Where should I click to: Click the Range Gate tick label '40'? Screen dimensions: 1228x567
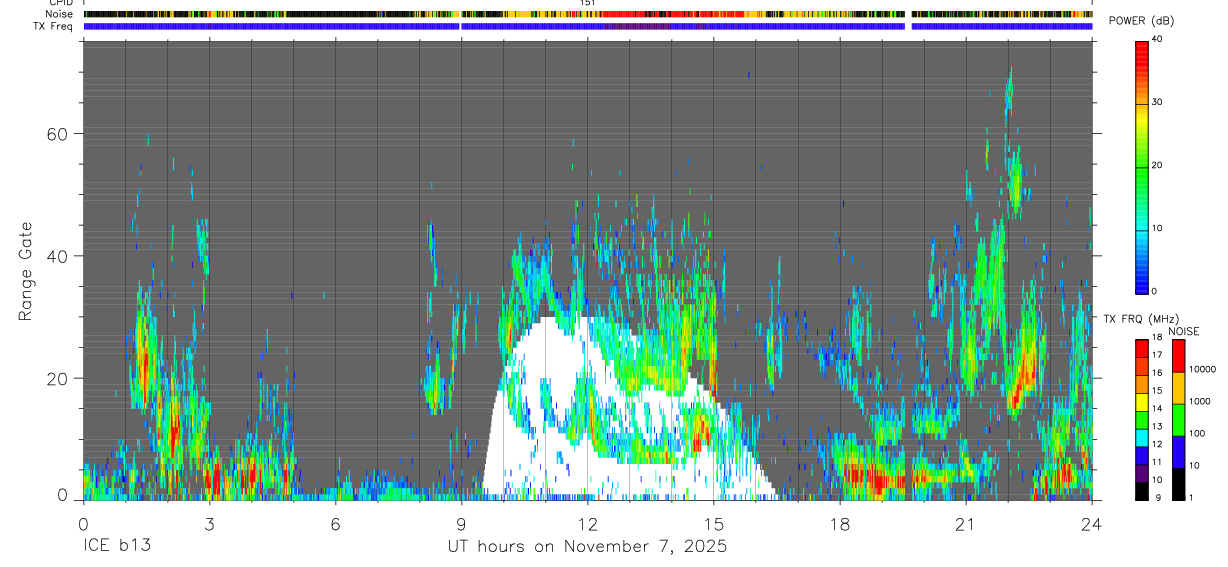tap(58, 256)
